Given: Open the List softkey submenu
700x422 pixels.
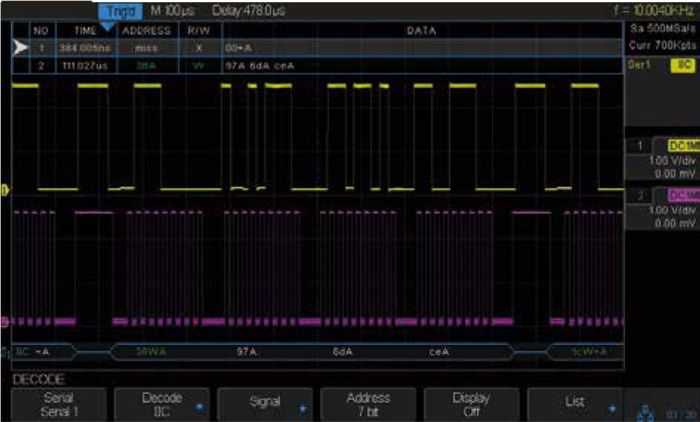Looking at the screenshot, I should (x=575, y=405).
